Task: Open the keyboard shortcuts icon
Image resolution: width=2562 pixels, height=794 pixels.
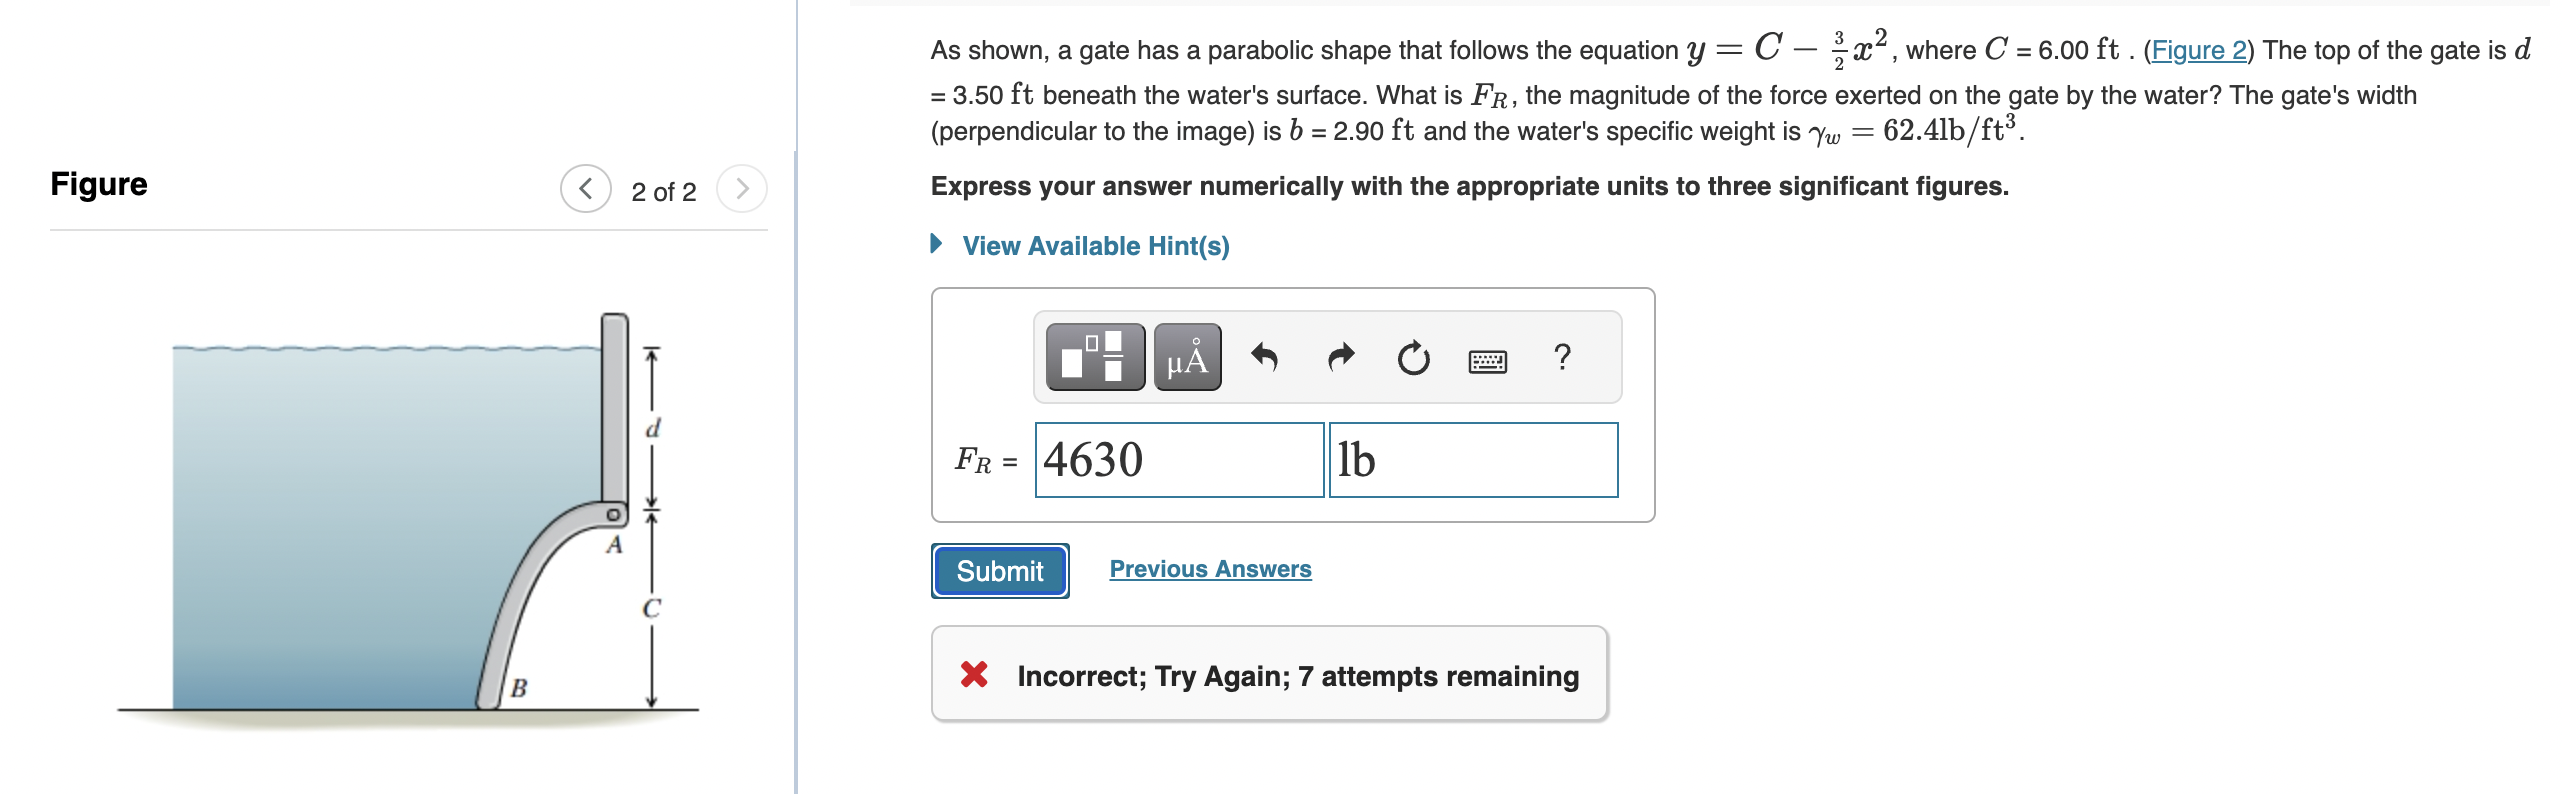Action: (x=1486, y=358)
